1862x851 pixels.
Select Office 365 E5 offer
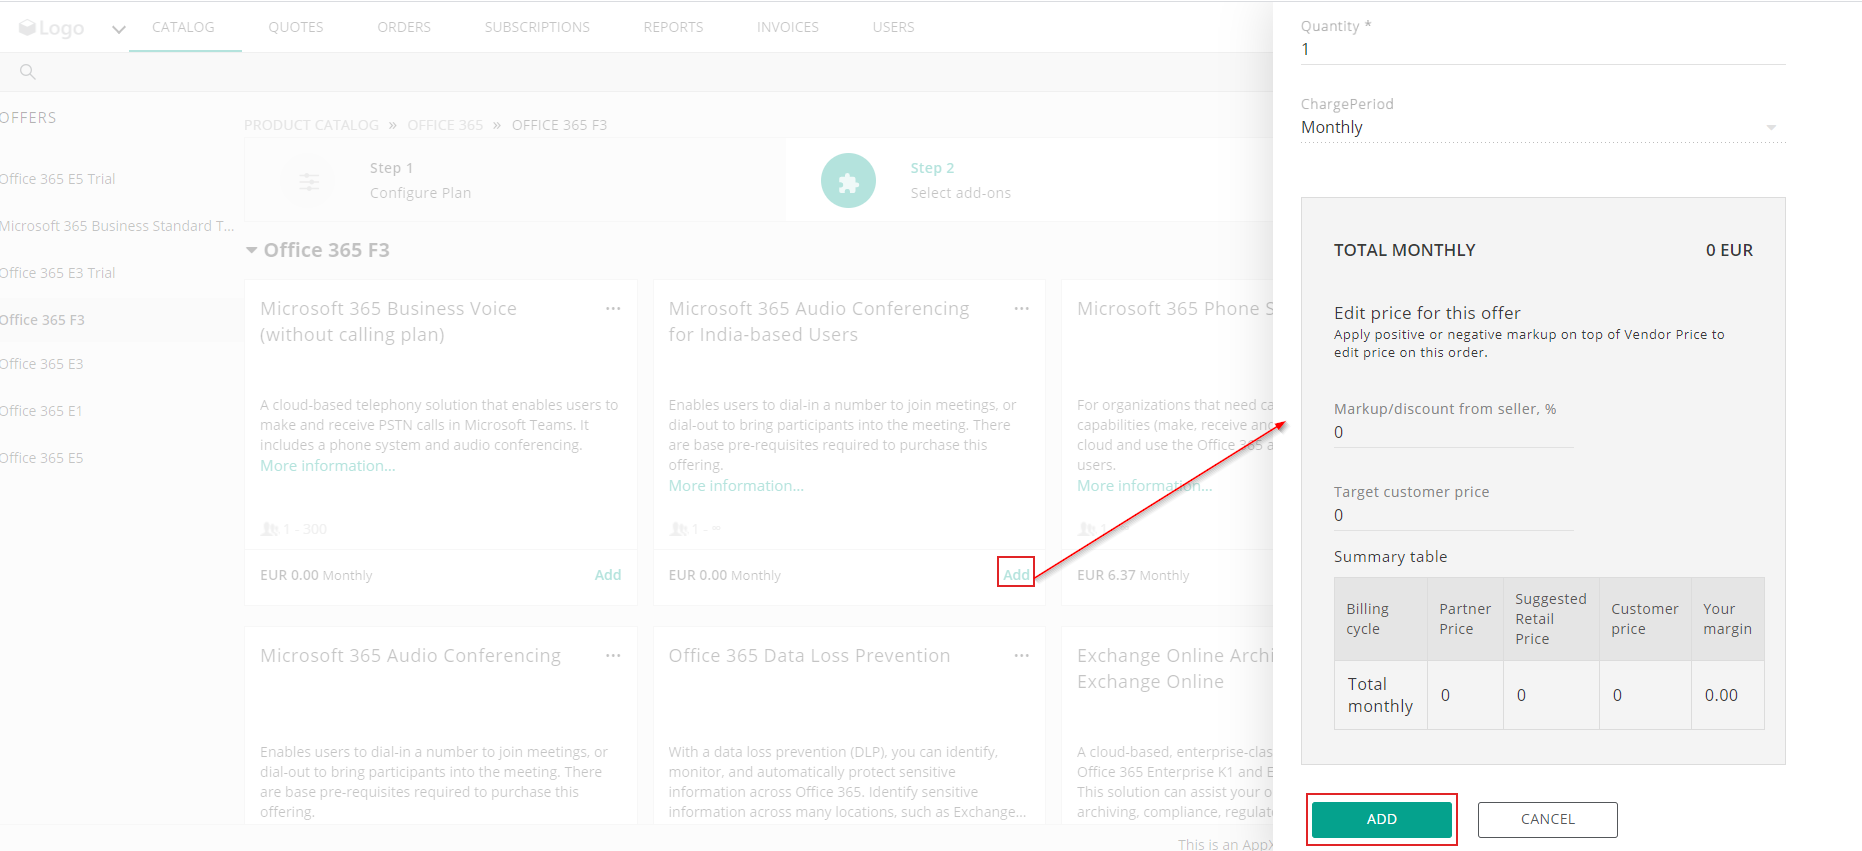[x=42, y=458]
